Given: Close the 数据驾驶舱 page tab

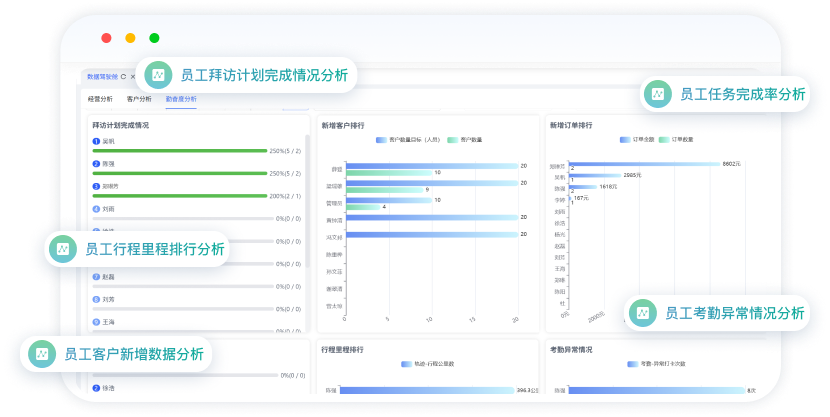Looking at the screenshot, I should (x=133, y=76).
